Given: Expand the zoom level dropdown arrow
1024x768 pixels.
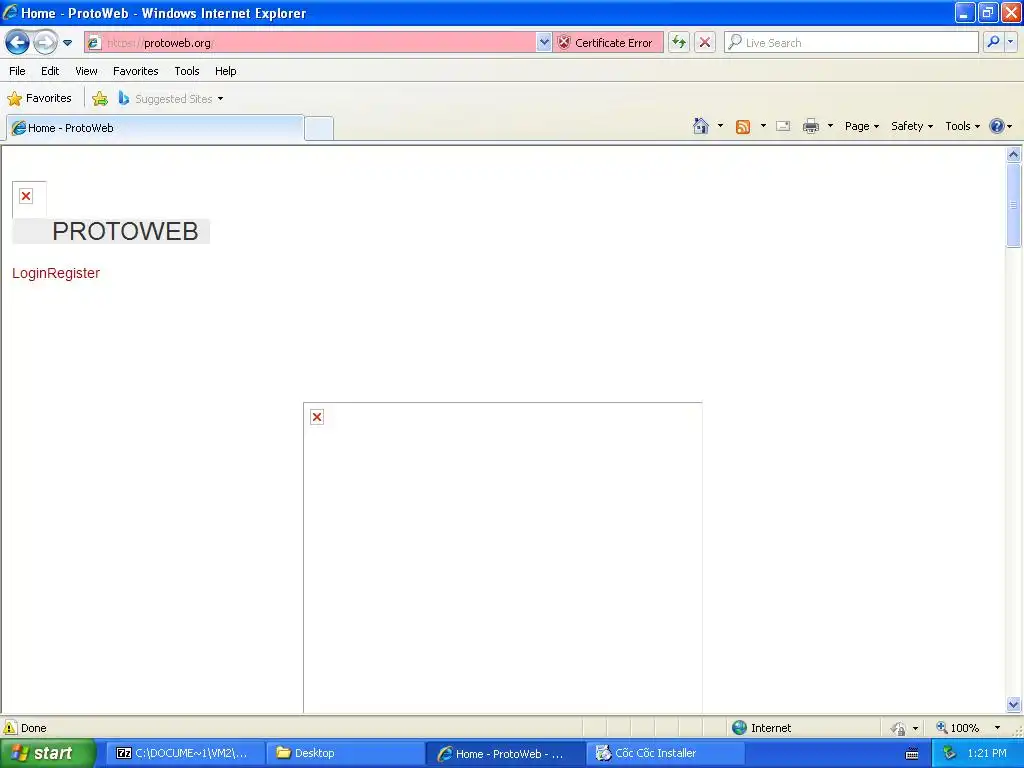Looking at the screenshot, I should 997,728.
